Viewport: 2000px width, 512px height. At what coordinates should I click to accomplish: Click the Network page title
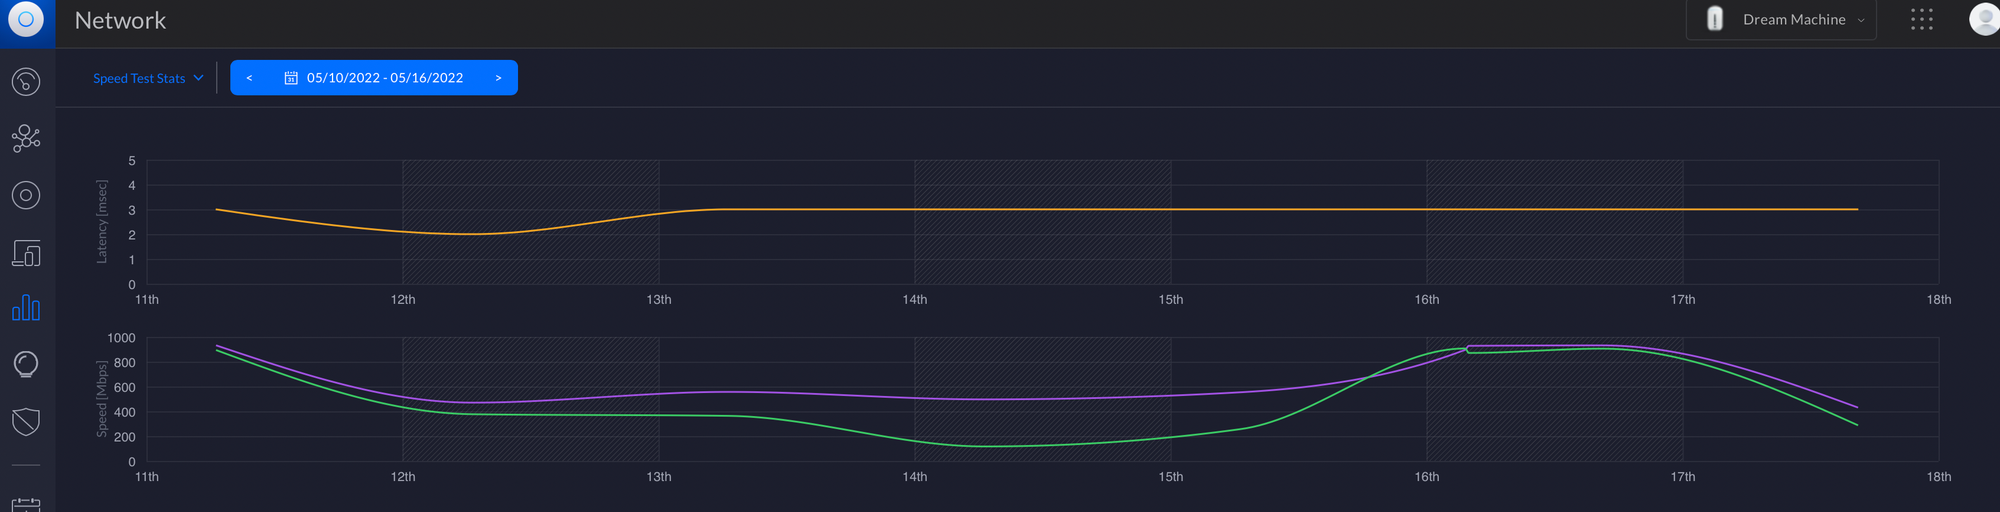tap(120, 21)
